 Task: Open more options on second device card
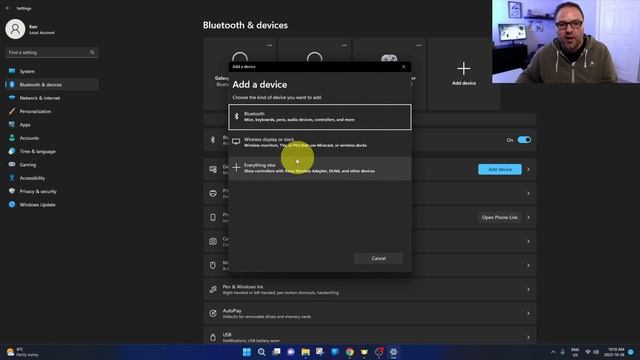click(344, 45)
